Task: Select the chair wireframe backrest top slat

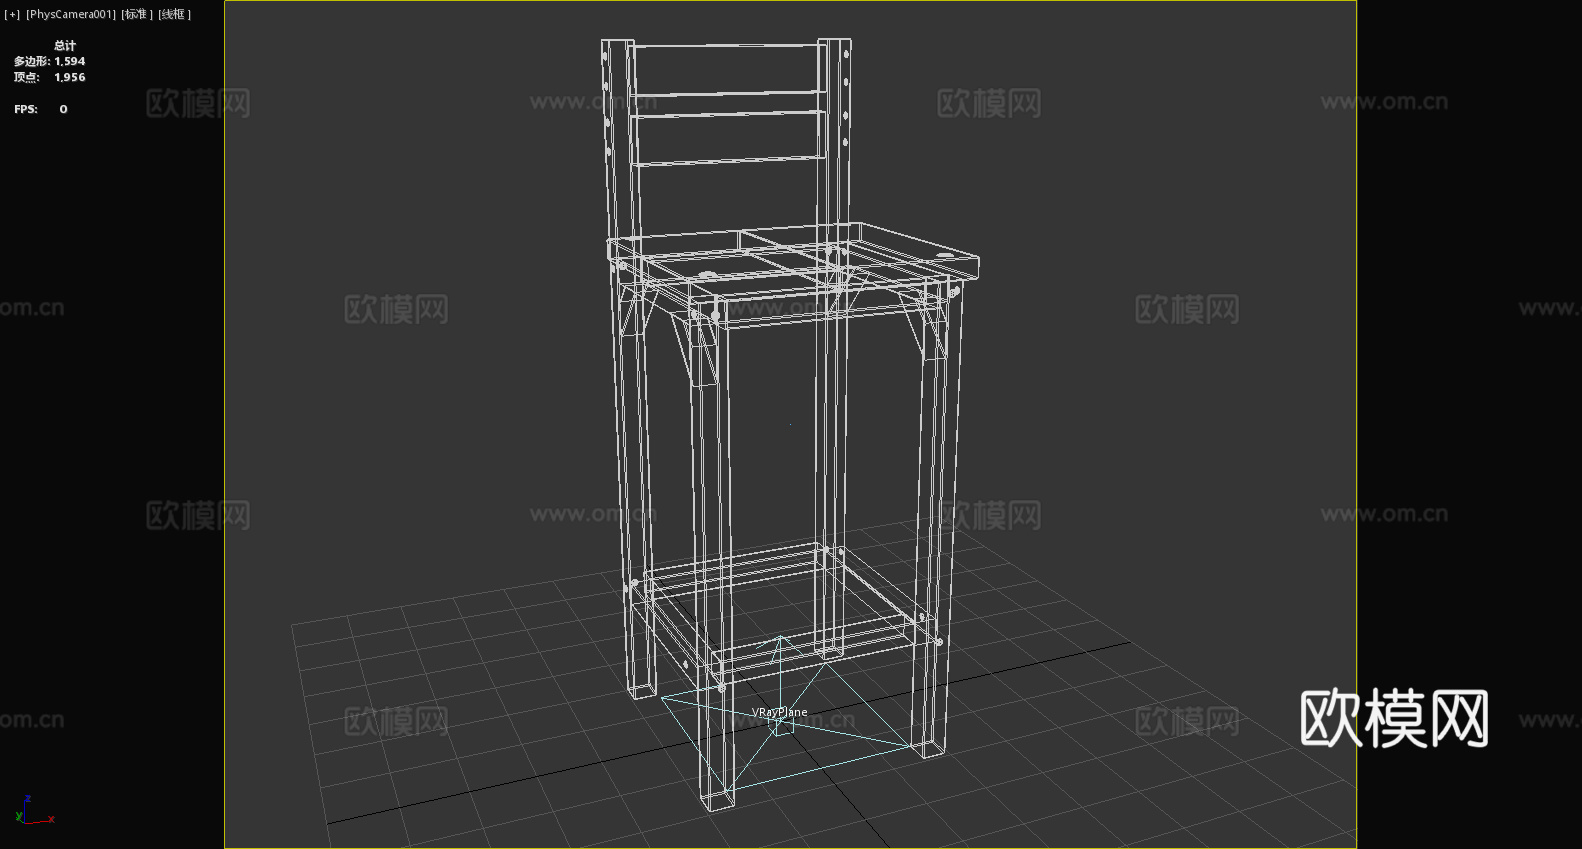Action: (727, 70)
